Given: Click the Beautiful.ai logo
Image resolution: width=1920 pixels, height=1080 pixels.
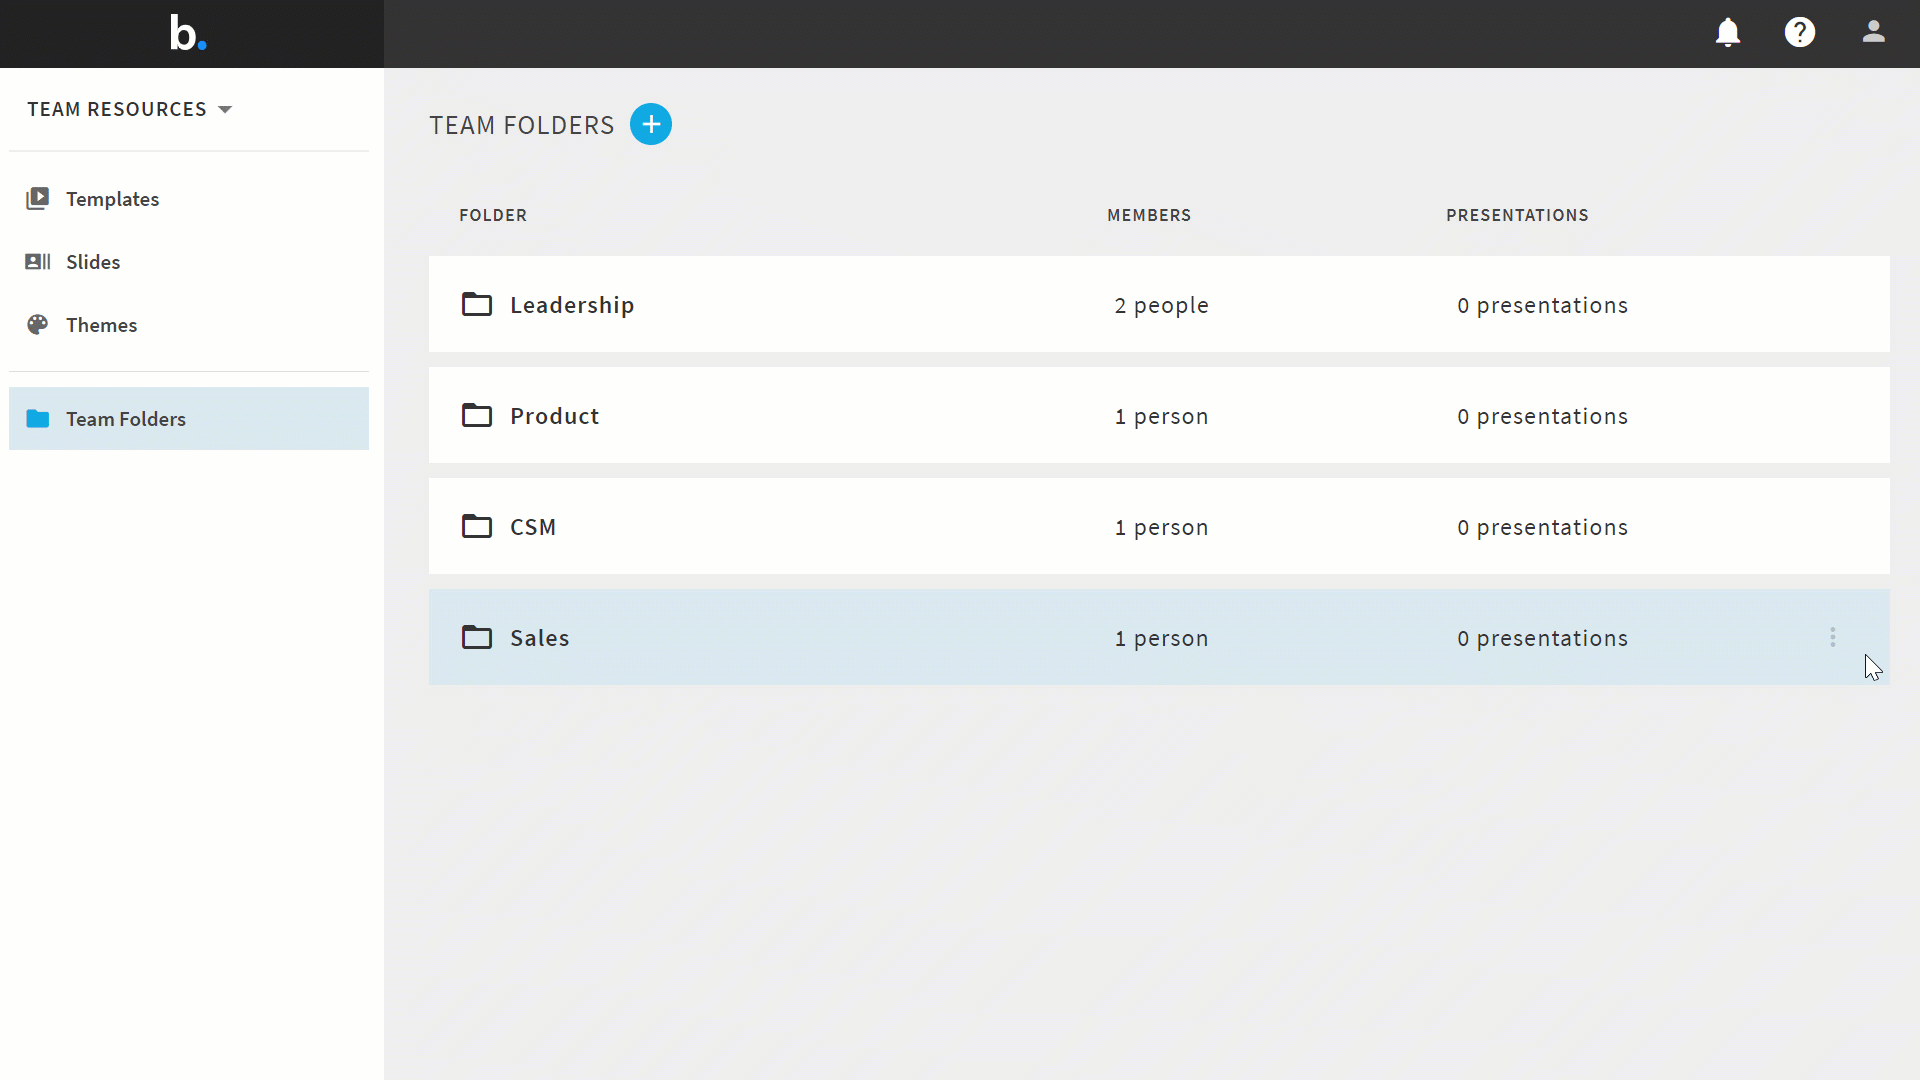Looking at the screenshot, I should [188, 33].
